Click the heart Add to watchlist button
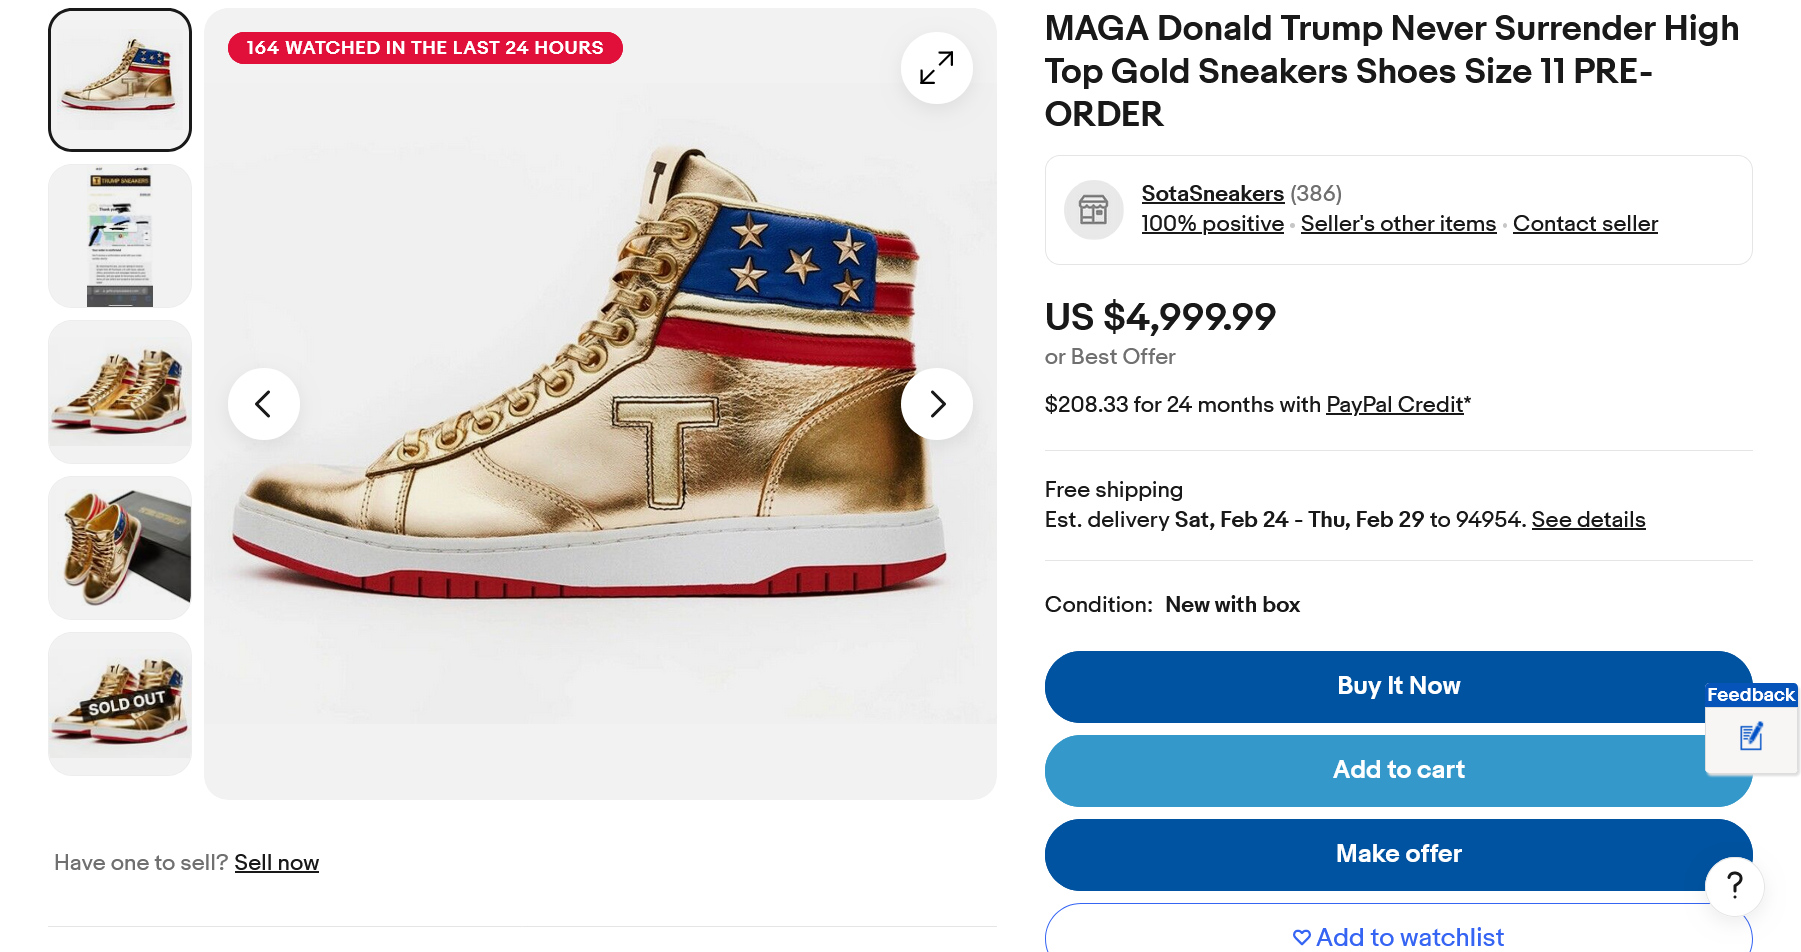1801x952 pixels. [1398, 936]
